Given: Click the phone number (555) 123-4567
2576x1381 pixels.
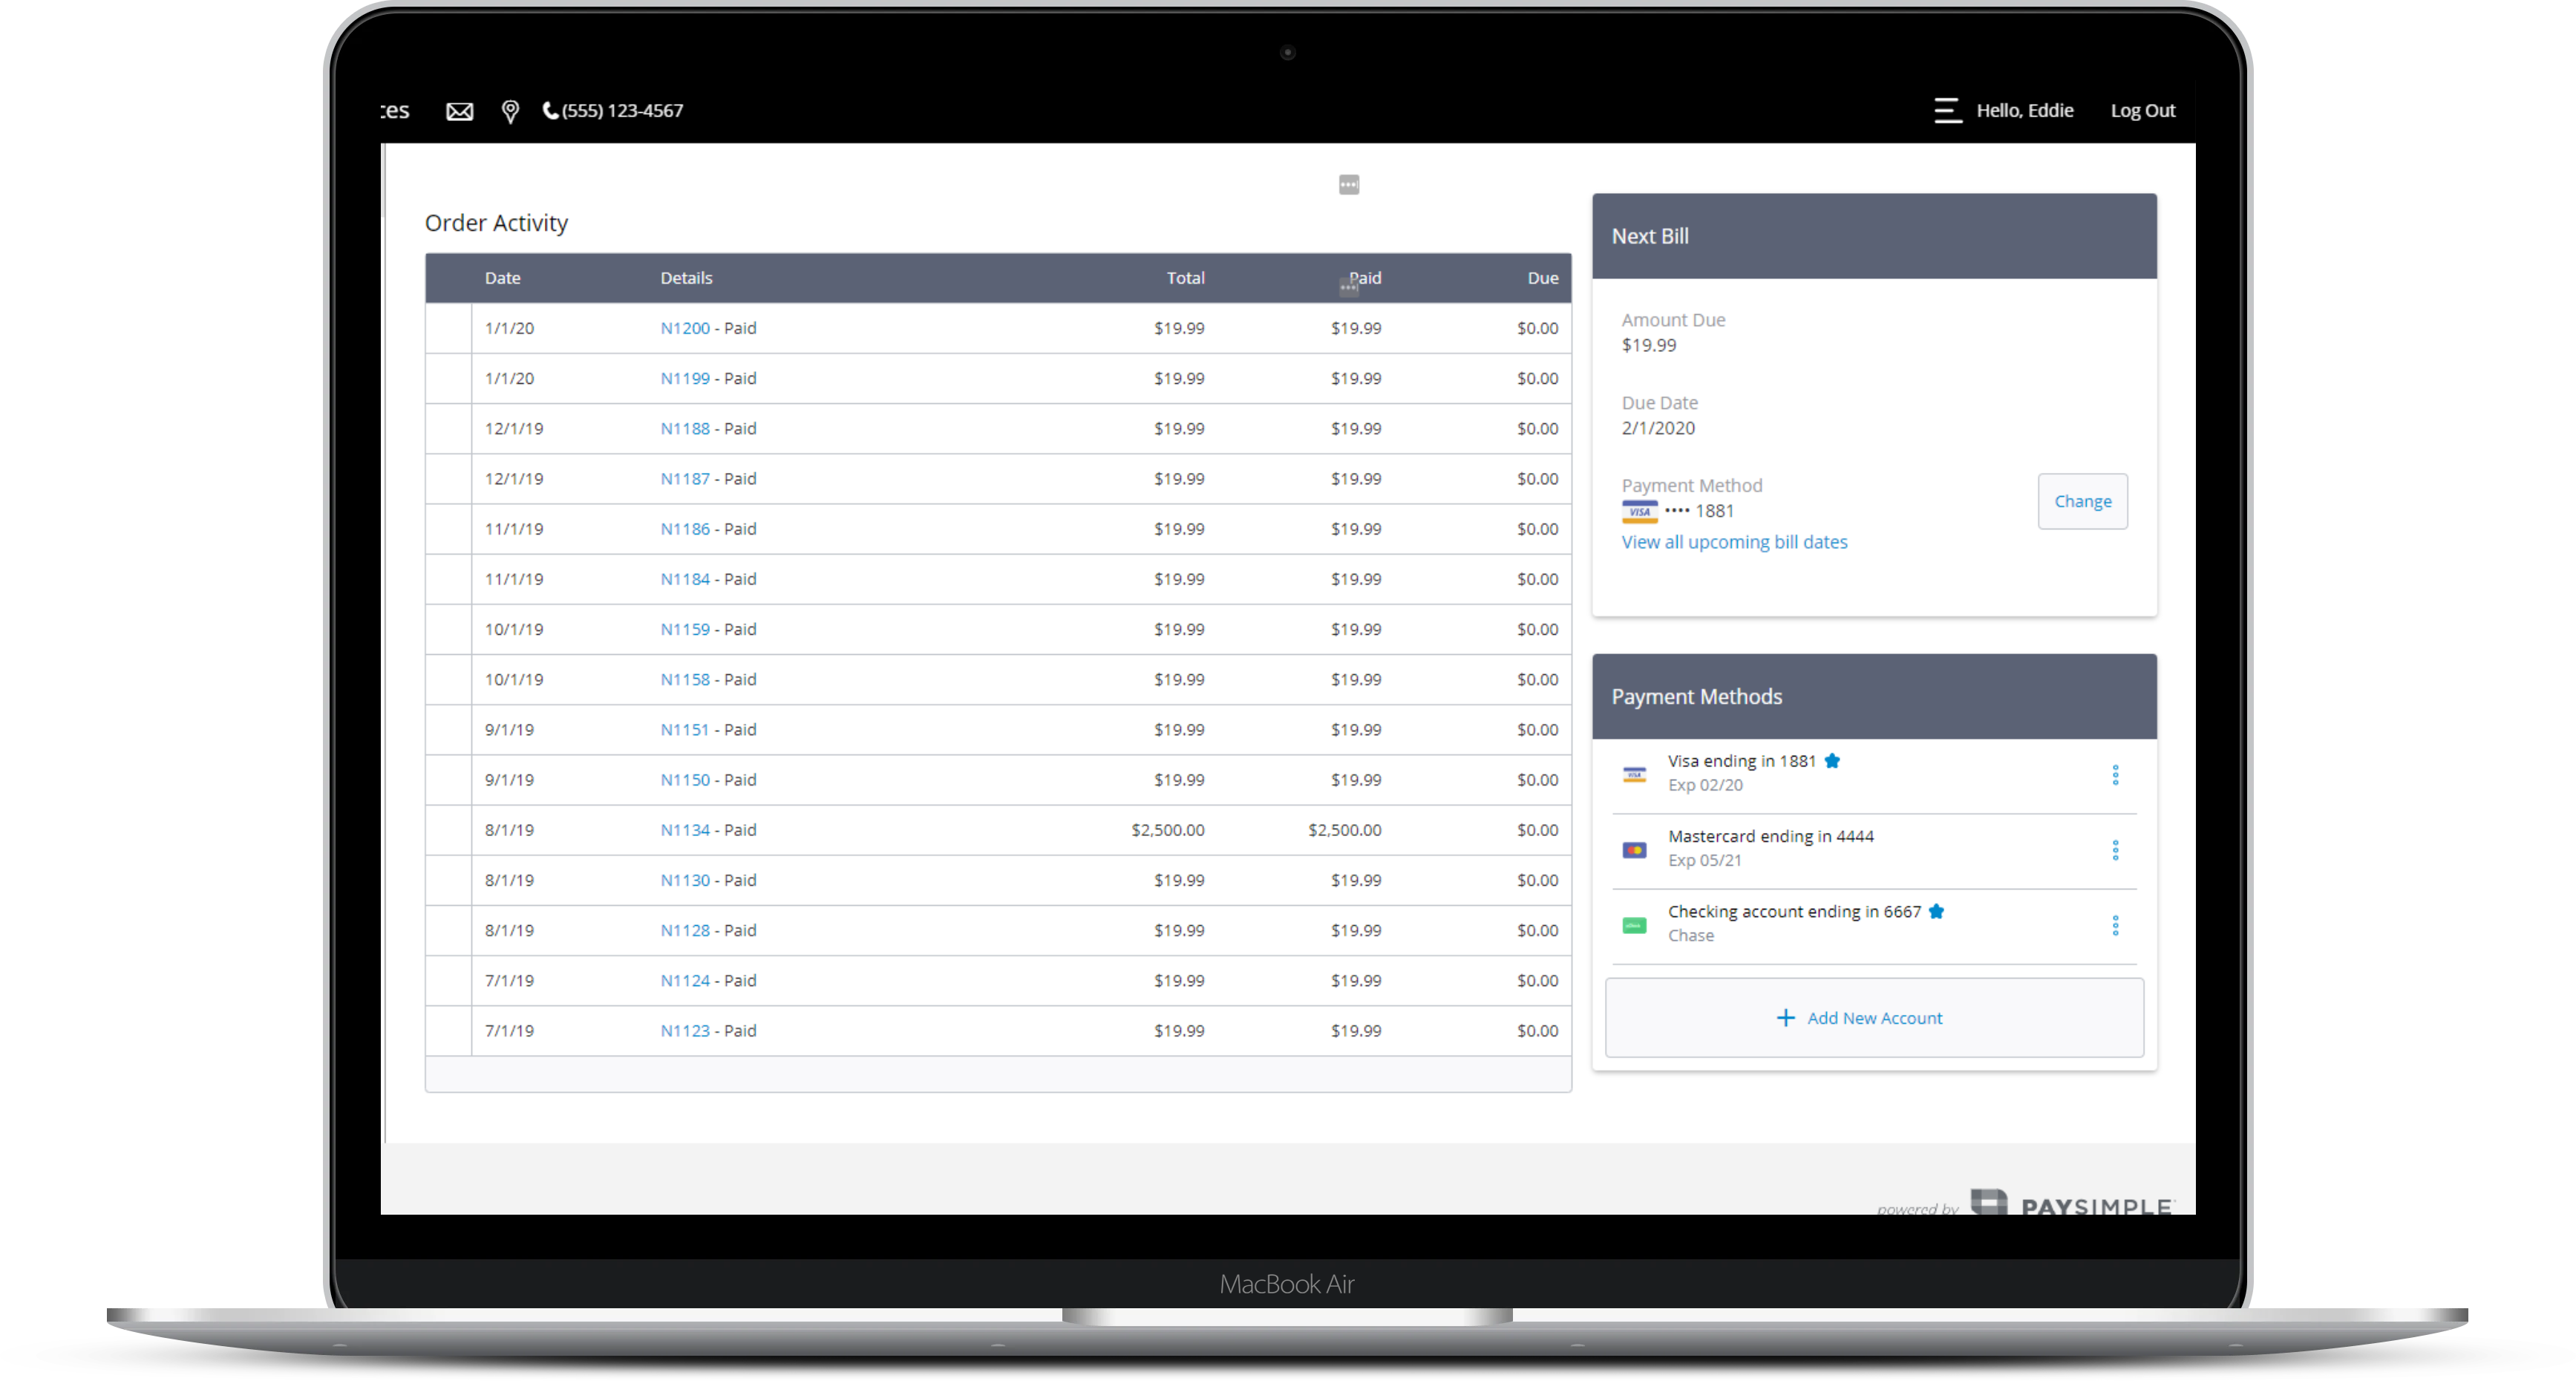Looking at the screenshot, I should tap(622, 110).
